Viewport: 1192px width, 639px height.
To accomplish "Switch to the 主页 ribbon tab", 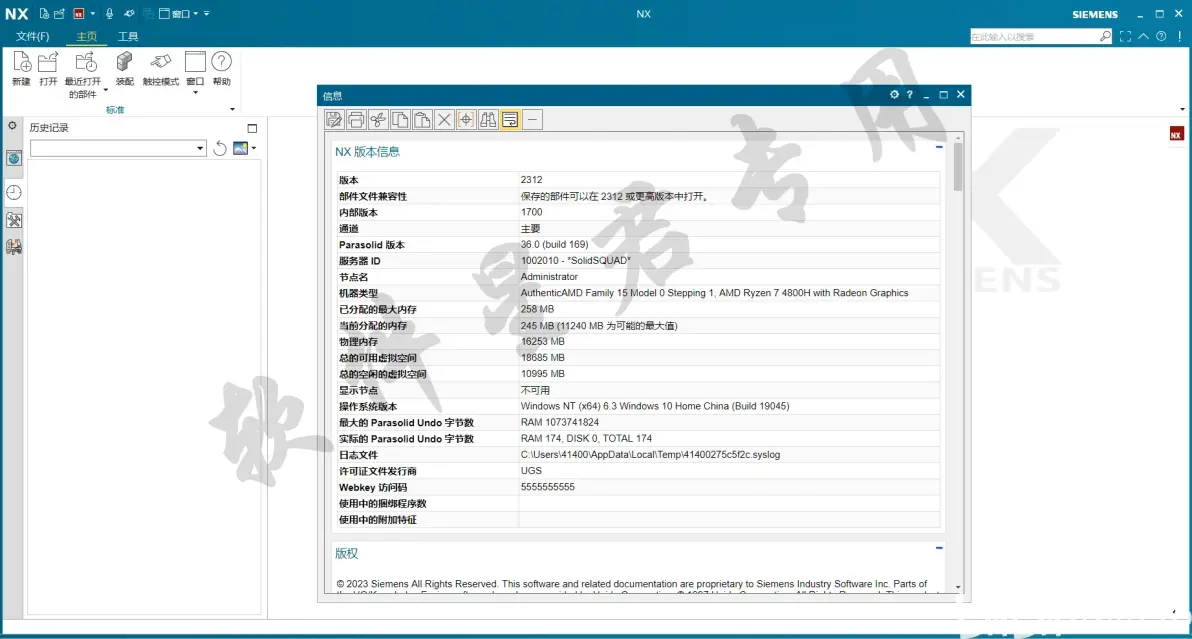I will pyautogui.click(x=86, y=36).
